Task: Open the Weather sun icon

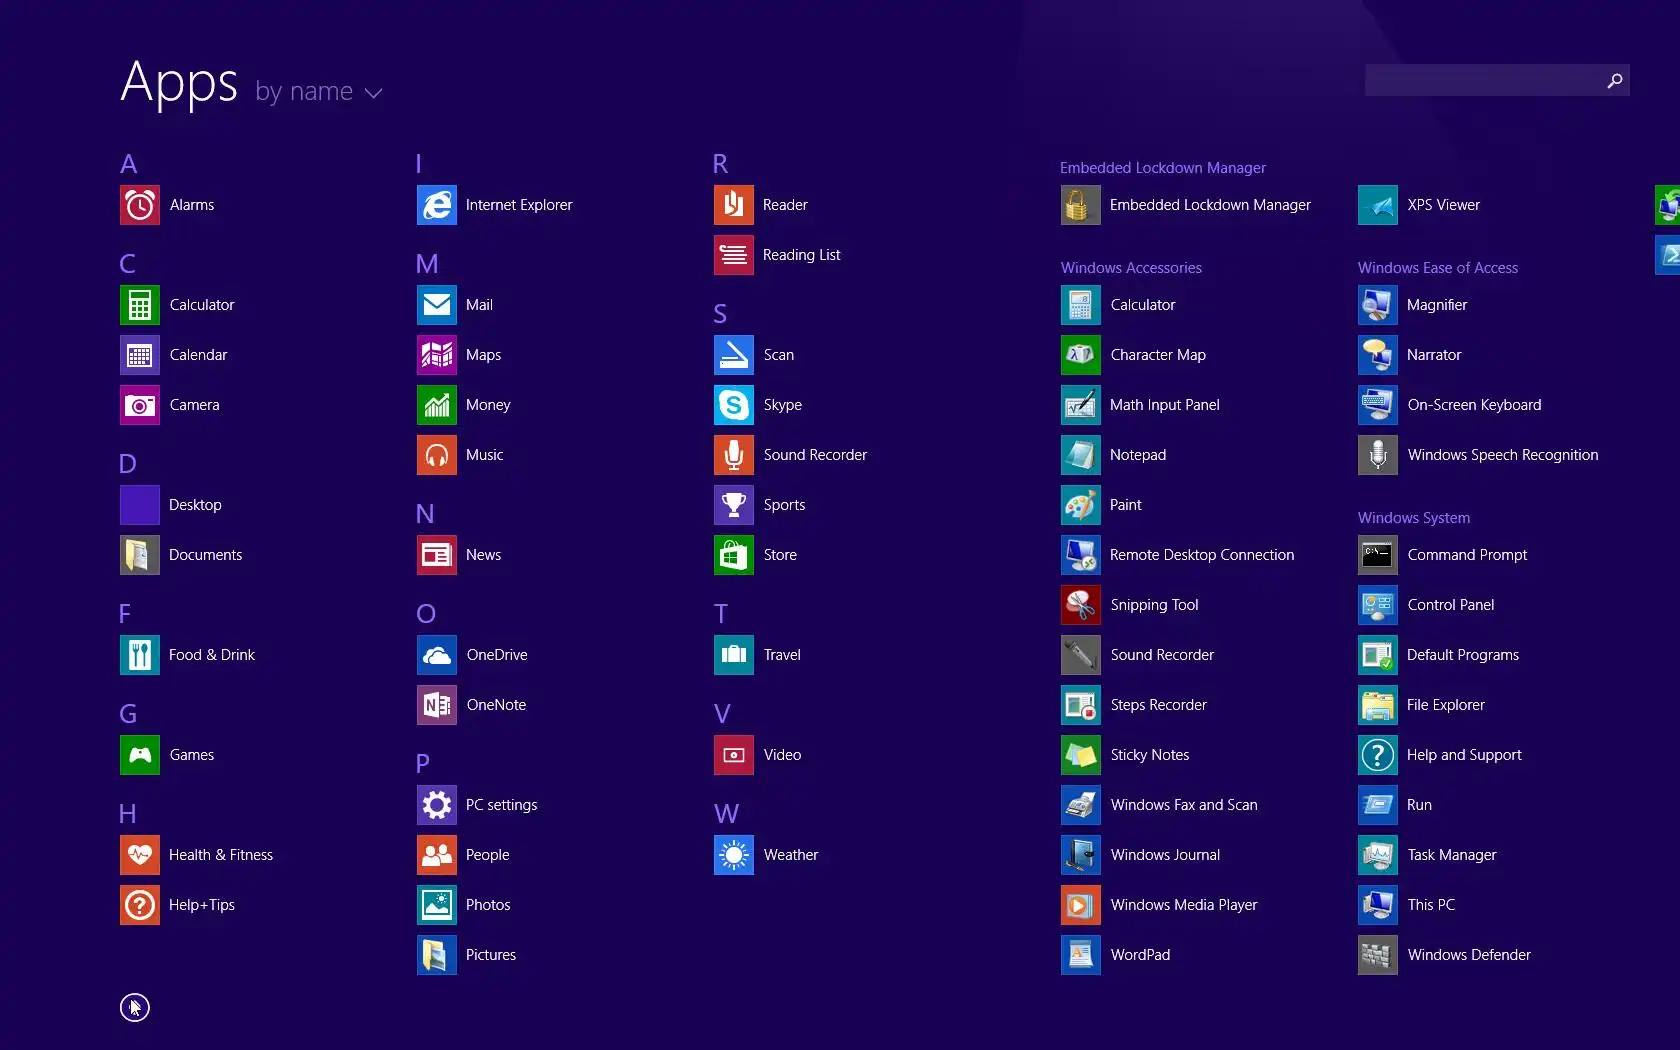Action: pyautogui.click(x=734, y=855)
